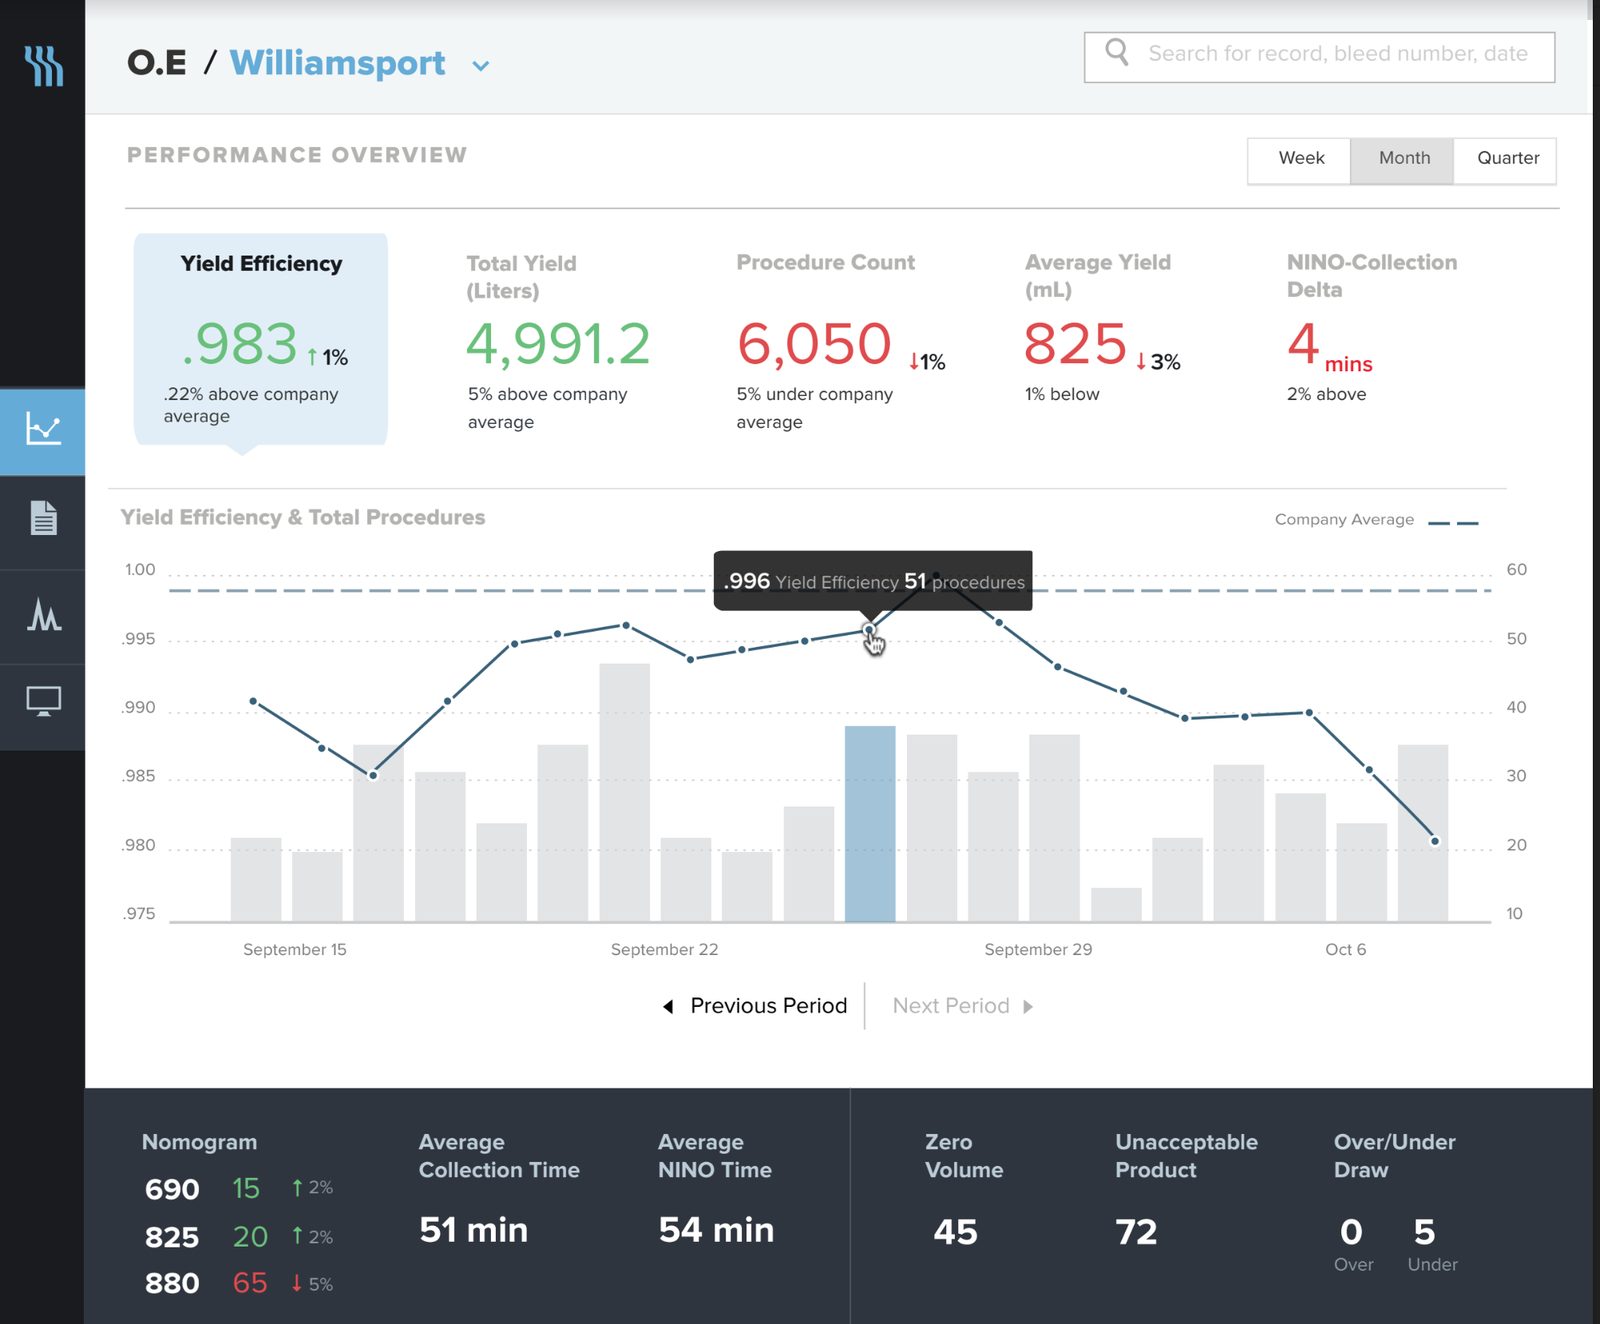The height and width of the screenshot is (1324, 1600).
Task: Click the Next Period right arrow icon
Action: [1028, 1006]
